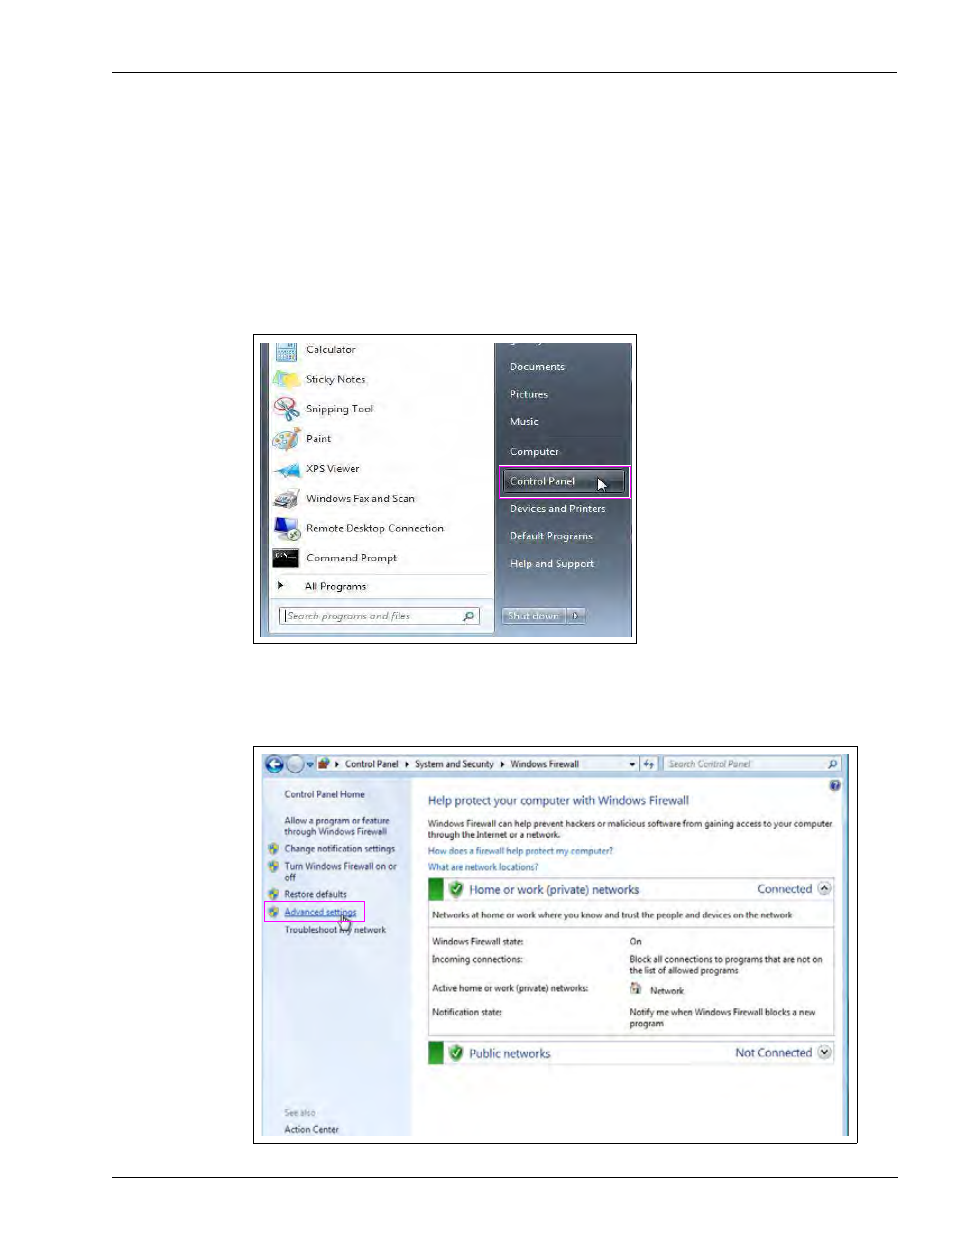954x1235 pixels.
Task: Expand breadcrumb arrow after Control Panel
Action: click(x=407, y=764)
